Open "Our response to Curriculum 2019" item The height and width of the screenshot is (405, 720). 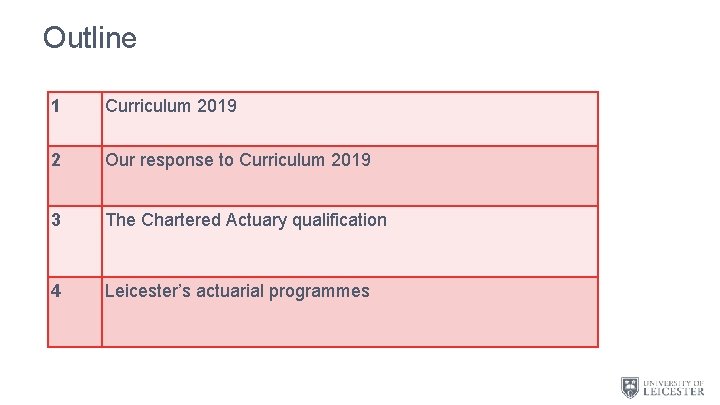tap(238, 160)
